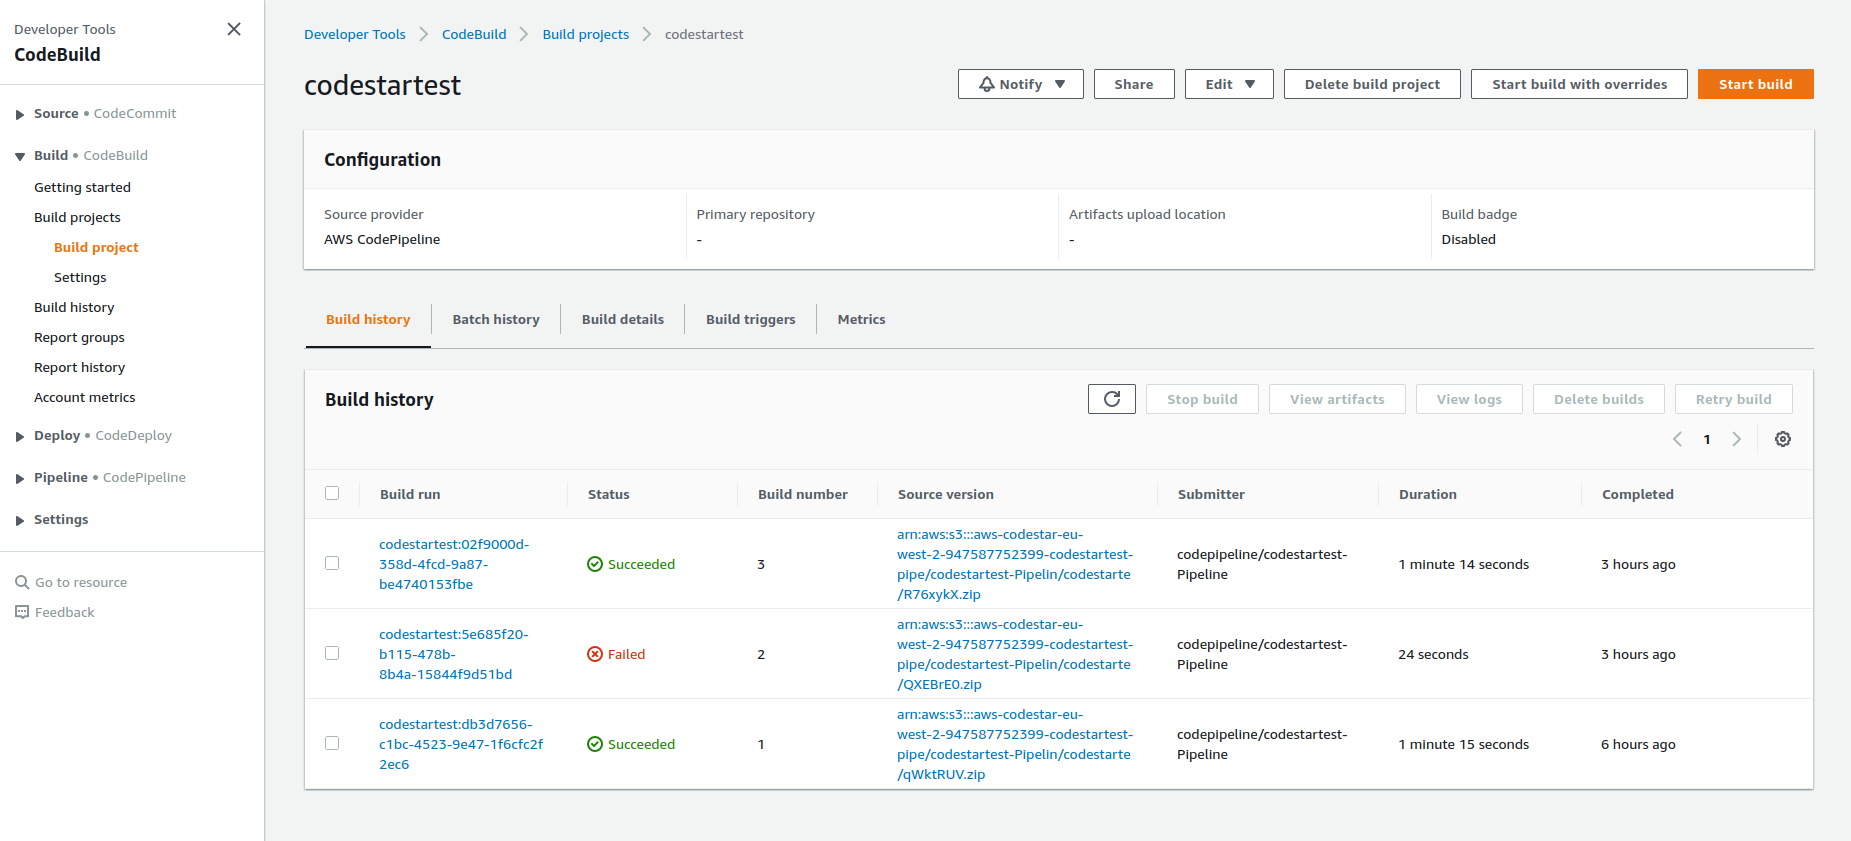Click the Feedback speech bubble icon
This screenshot has height=841, width=1851.
pyautogui.click(x=22, y=612)
